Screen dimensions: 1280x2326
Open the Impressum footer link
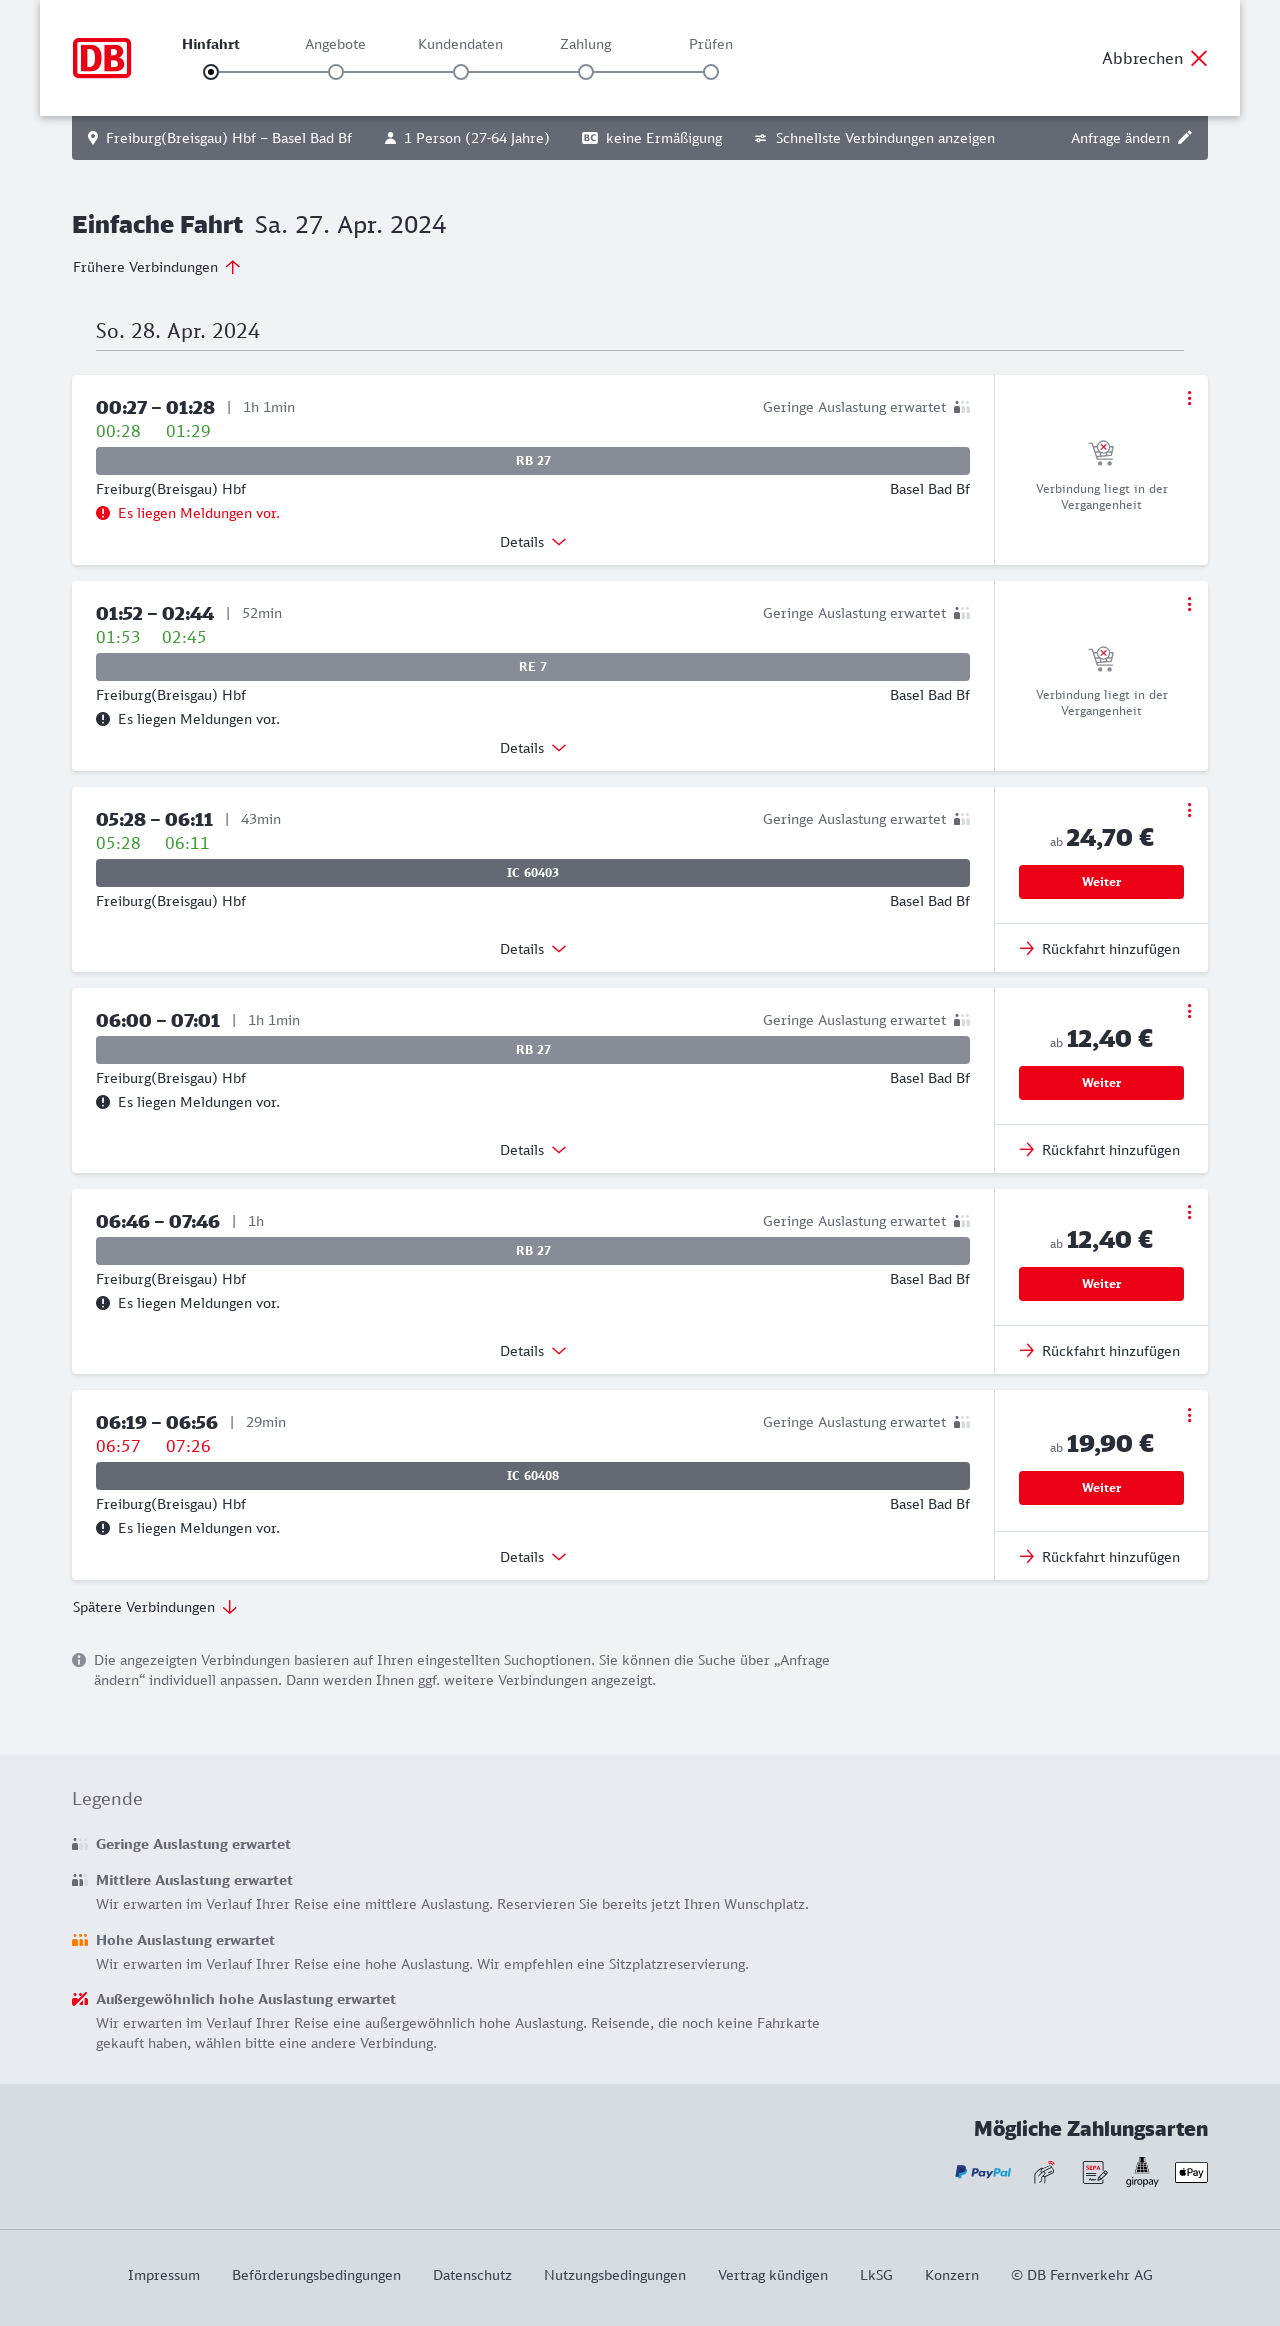click(x=164, y=2275)
